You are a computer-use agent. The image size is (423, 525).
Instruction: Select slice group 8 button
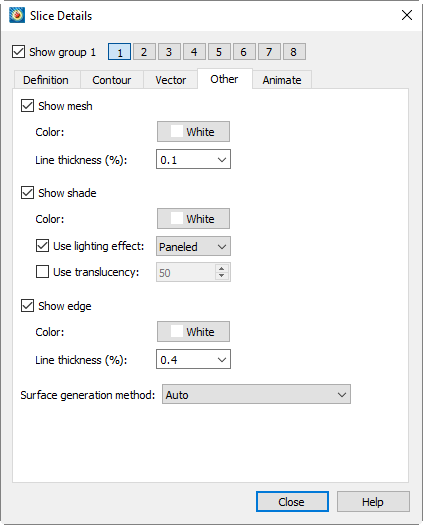tap(294, 52)
